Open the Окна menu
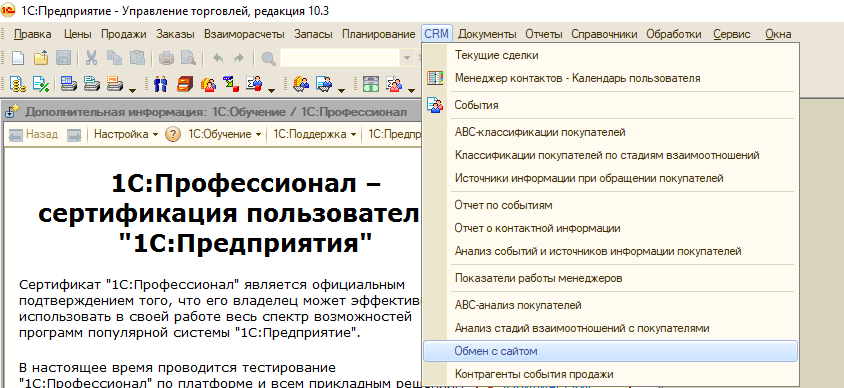Image resolution: width=844 pixels, height=388 pixels. [778, 34]
